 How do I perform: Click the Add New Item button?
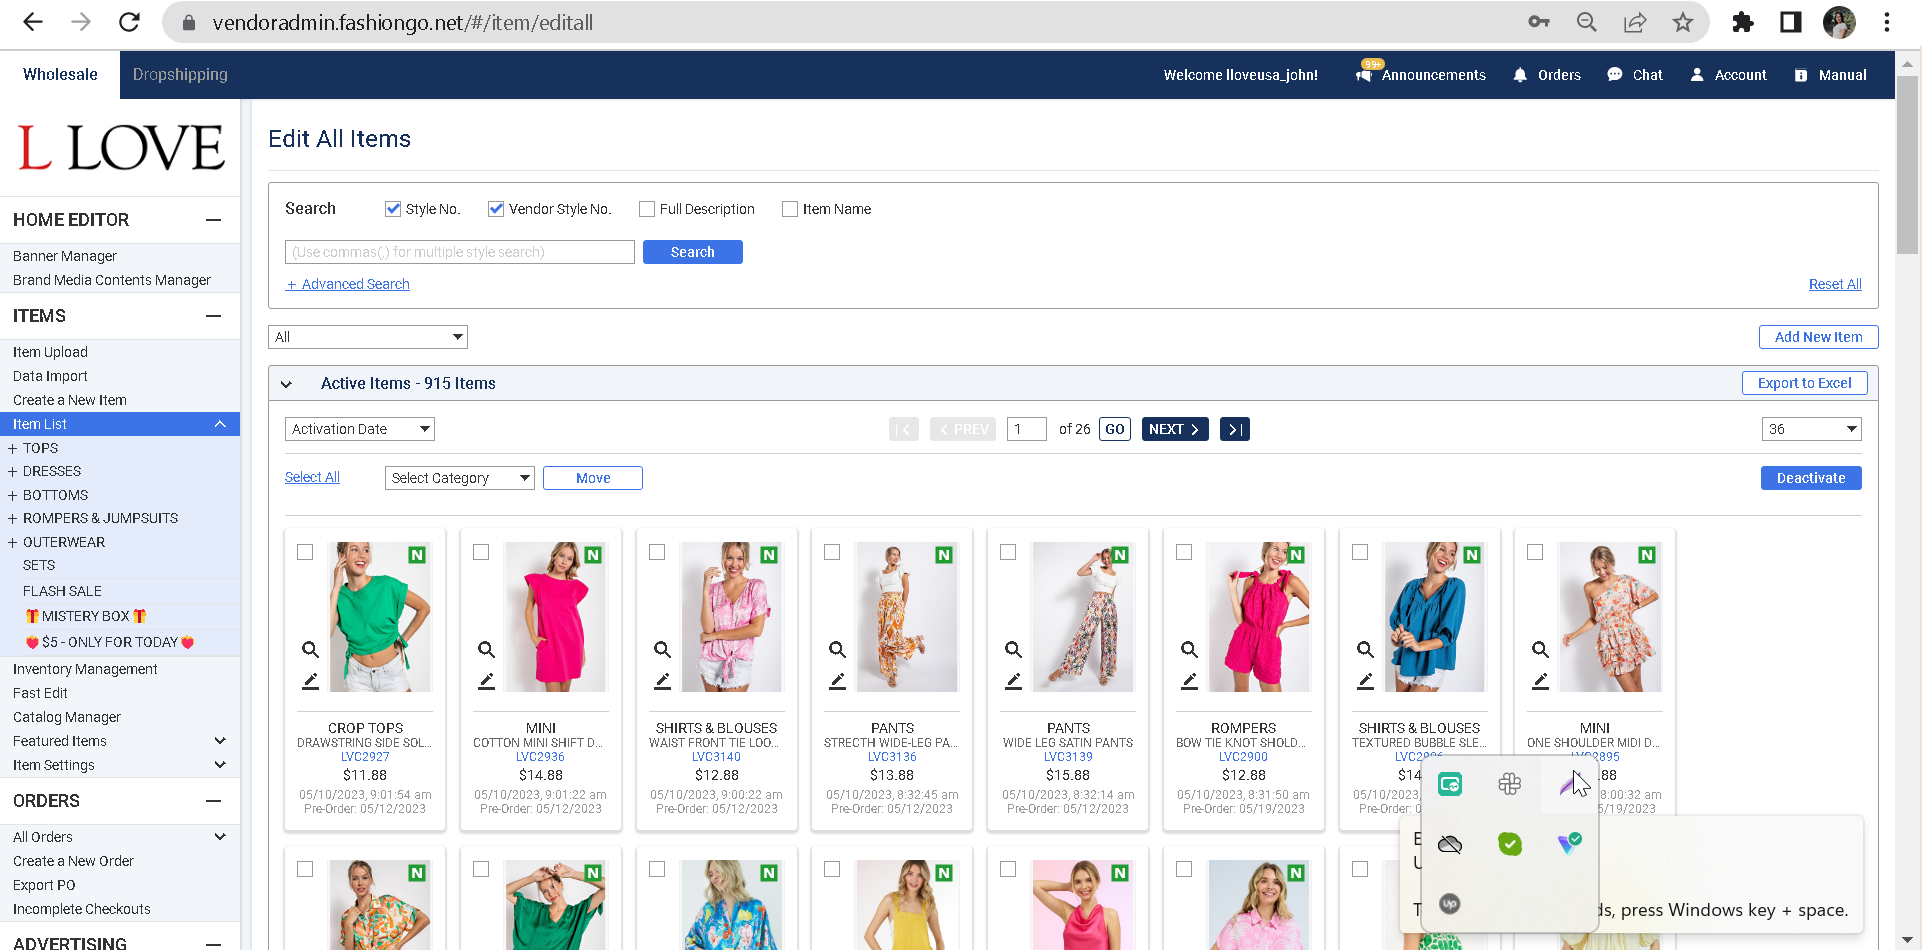click(x=1819, y=337)
